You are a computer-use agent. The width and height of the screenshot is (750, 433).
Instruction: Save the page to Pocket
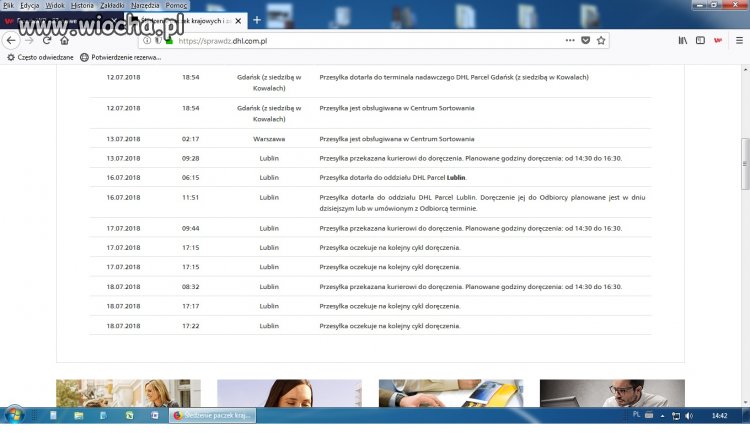pos(585,41)
